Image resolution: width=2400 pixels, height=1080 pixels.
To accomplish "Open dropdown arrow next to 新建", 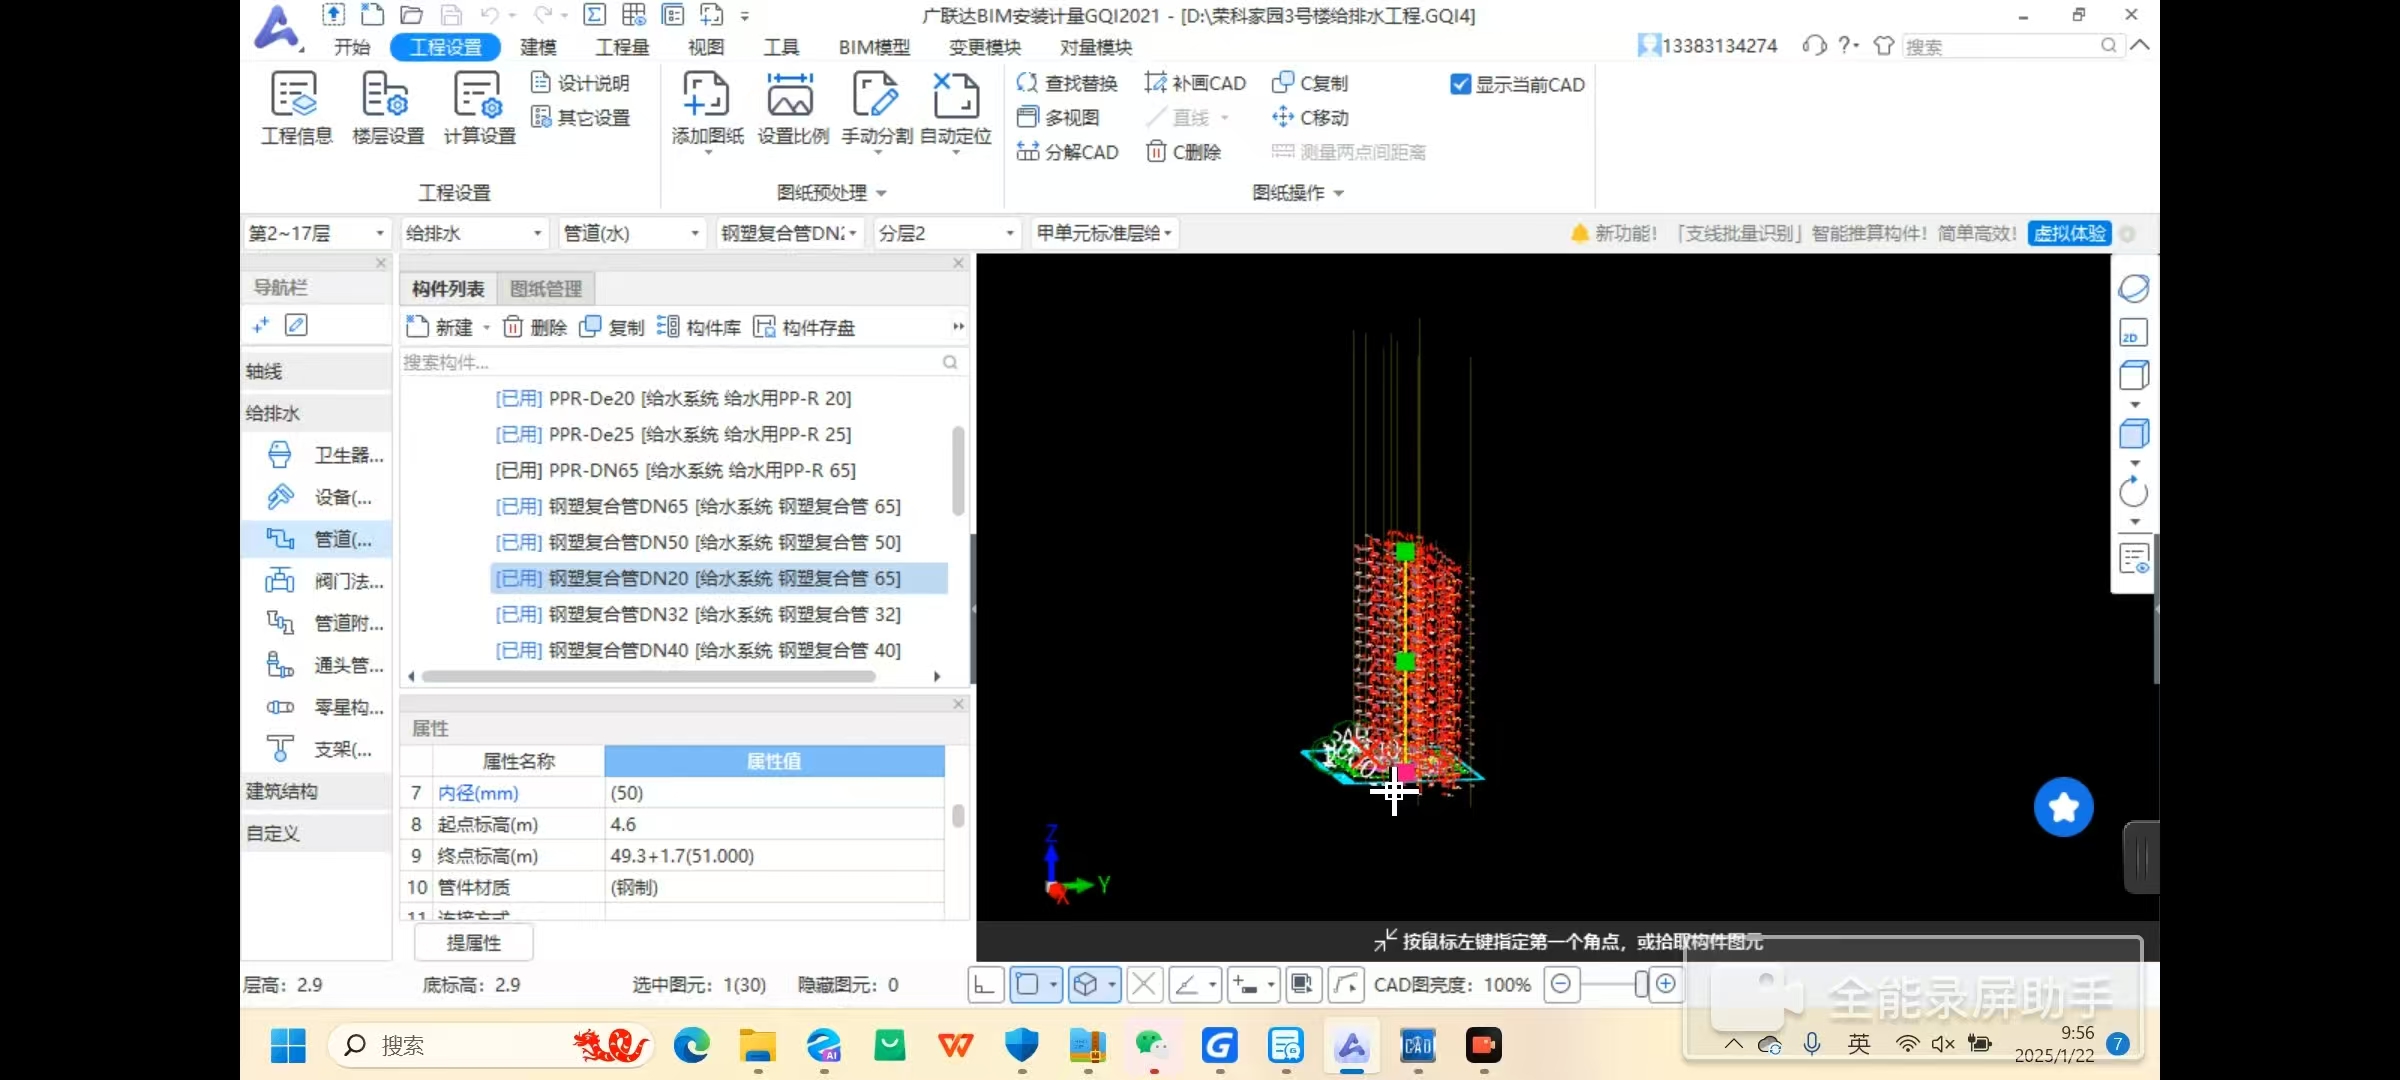I will [x=487, y=328].
